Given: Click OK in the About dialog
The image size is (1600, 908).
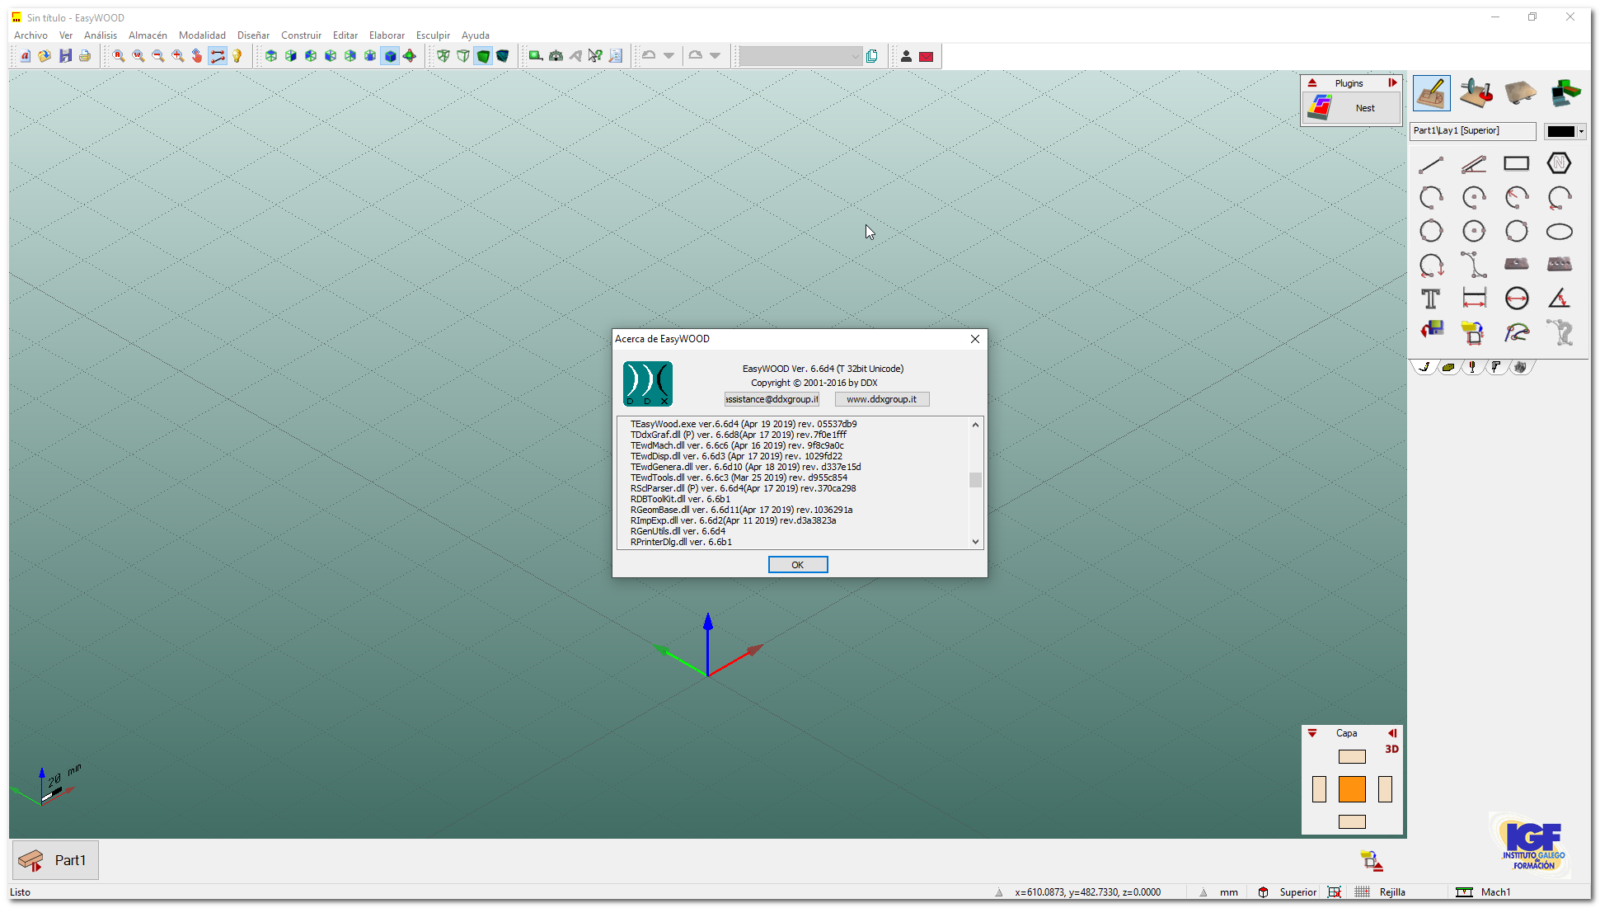Looking at the screenshot, I should [x=797, y=565].
